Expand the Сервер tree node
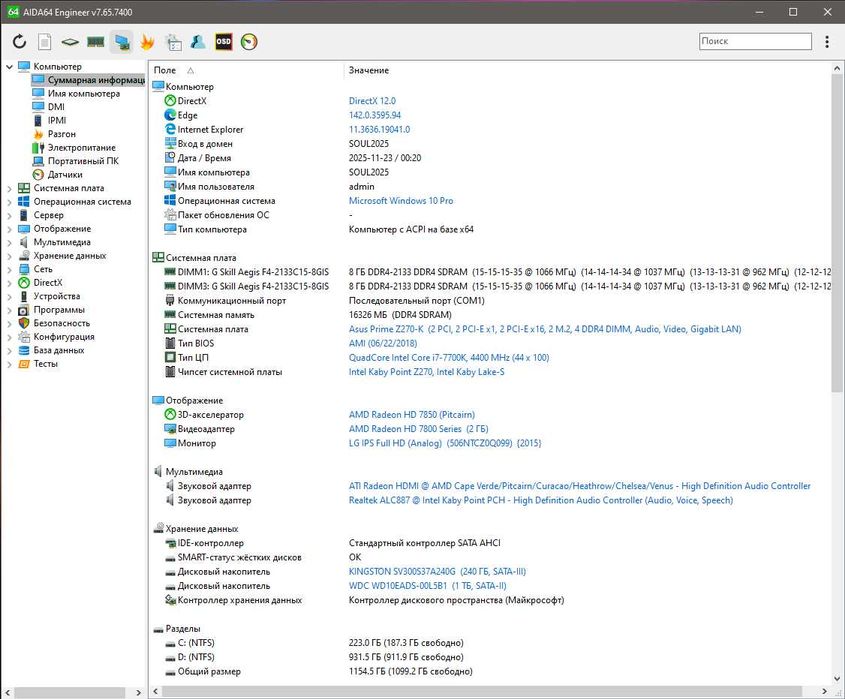The width and height of the screenshot is (845, 699). pyautogui.click(x=9, y=216)
